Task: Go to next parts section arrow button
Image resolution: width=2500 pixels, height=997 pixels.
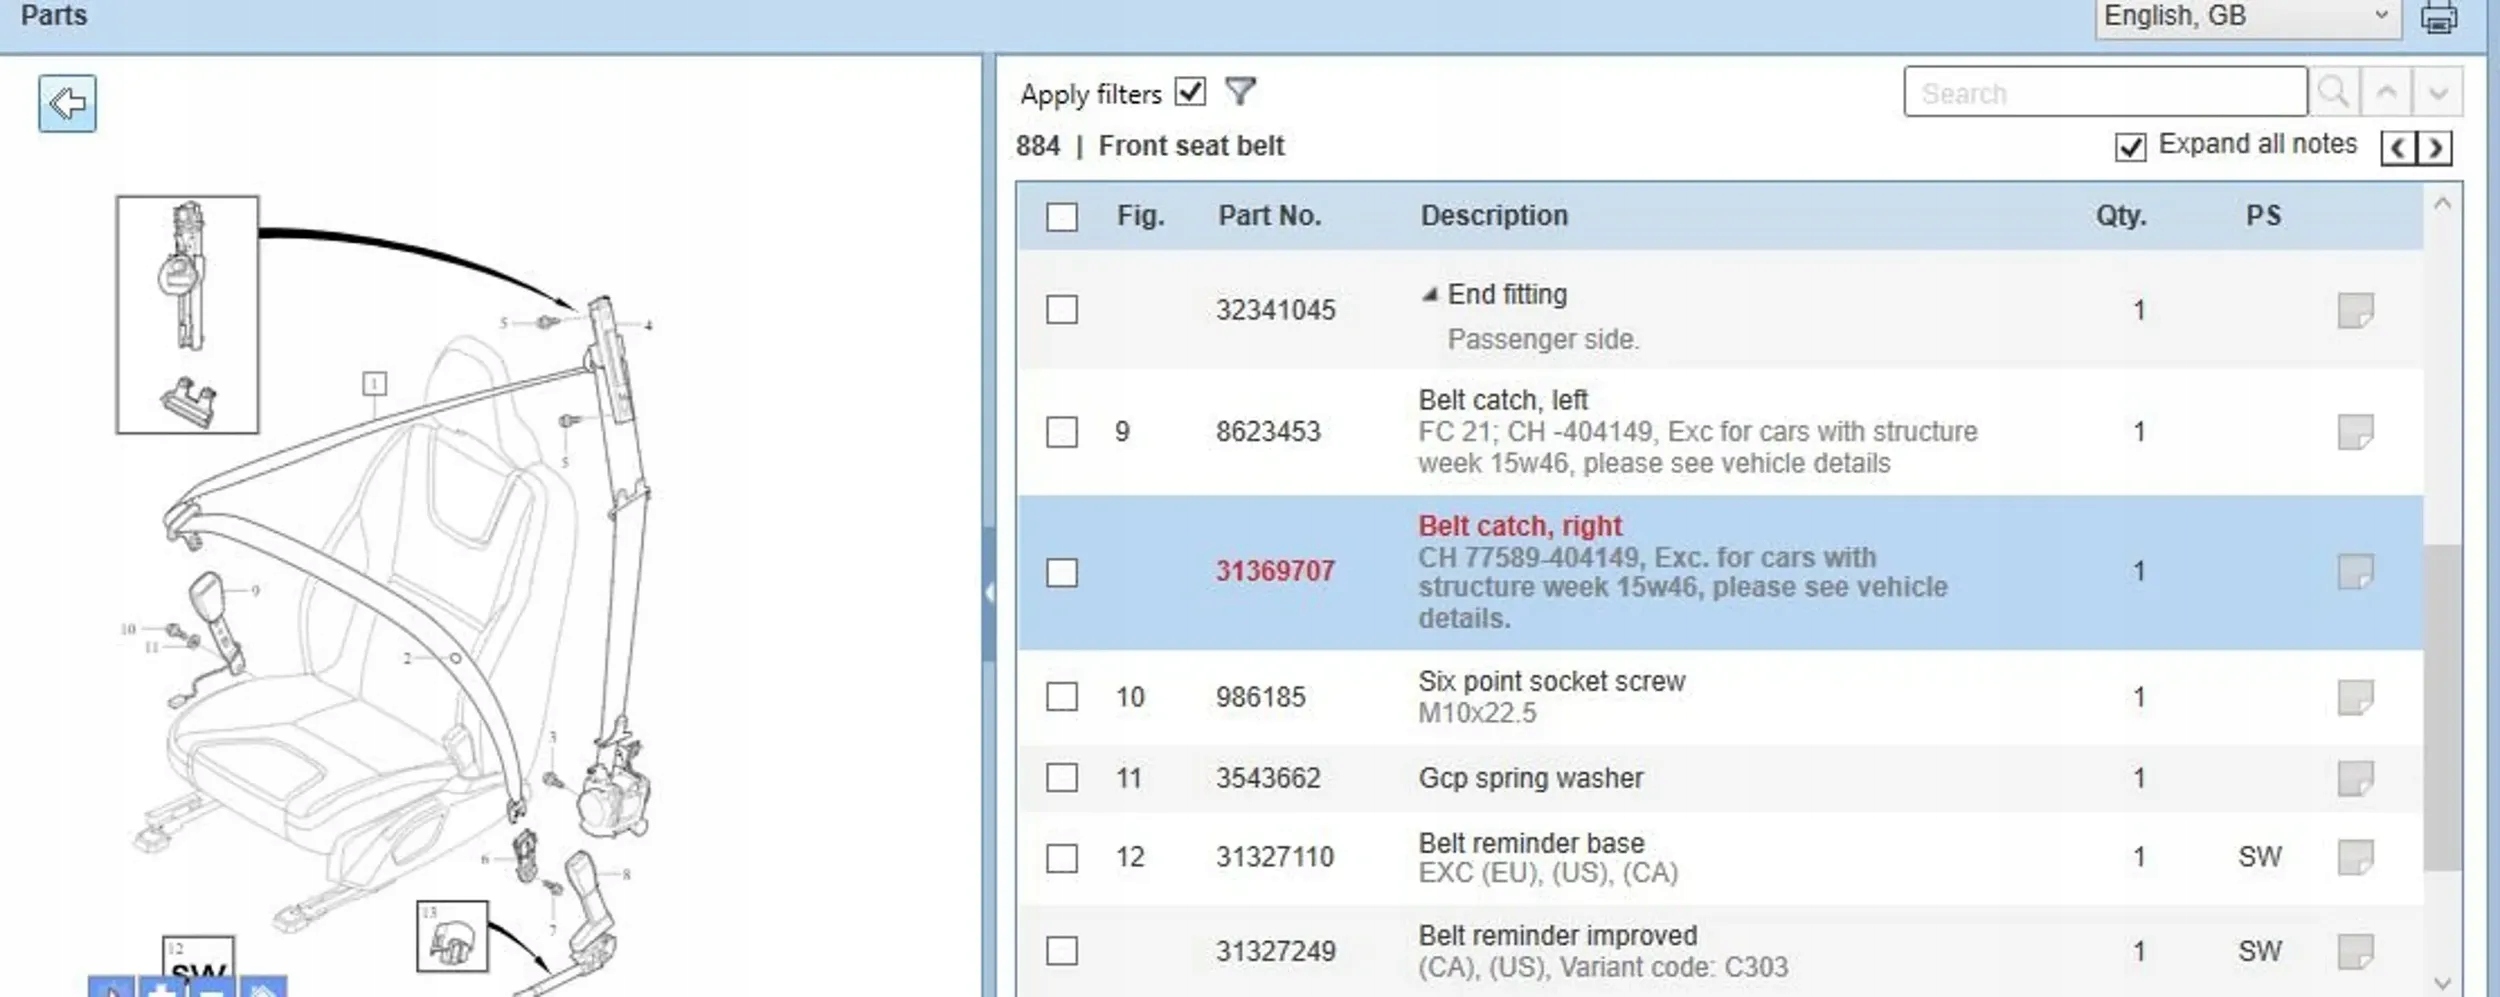Action: [x=2435, y=148]
